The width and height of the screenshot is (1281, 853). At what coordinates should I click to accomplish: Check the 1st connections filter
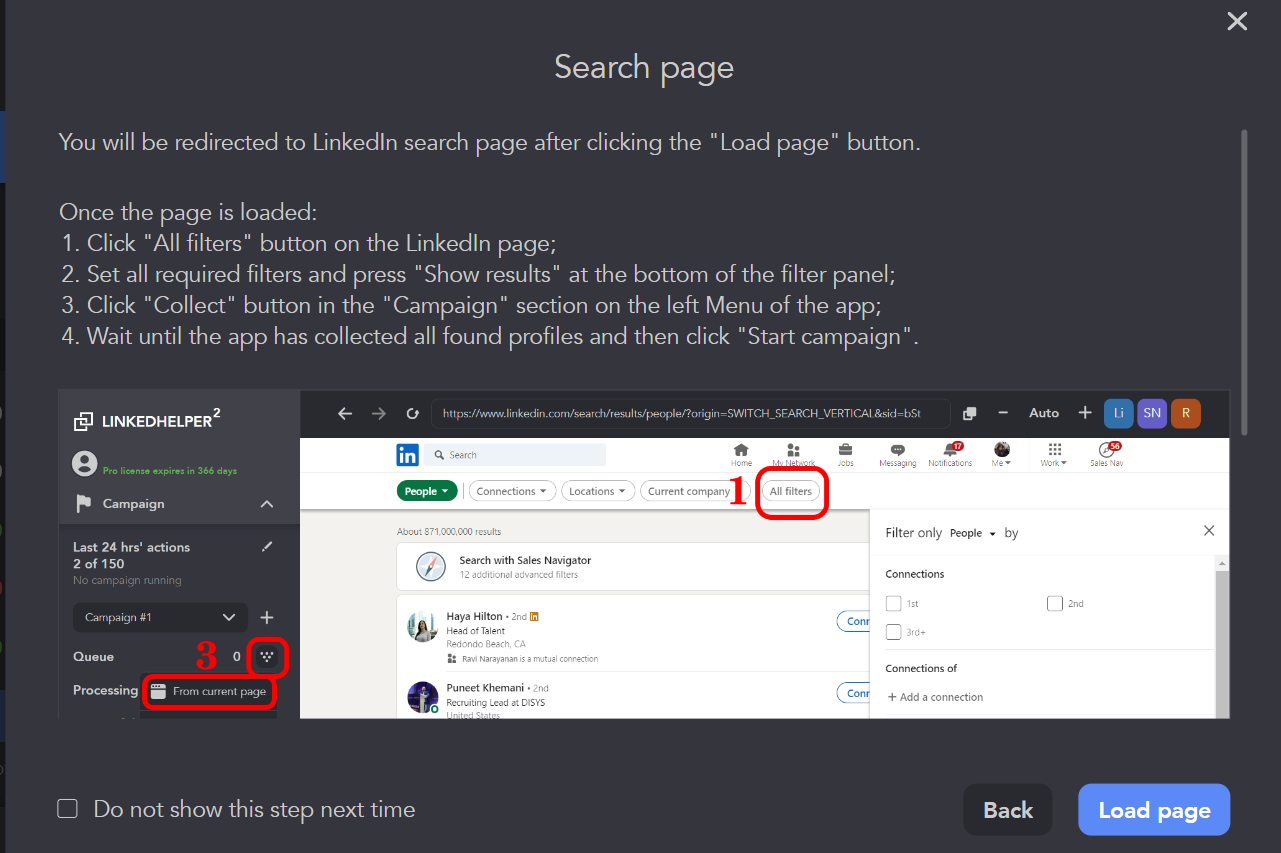pyautogui.click(x=892, y=603)
